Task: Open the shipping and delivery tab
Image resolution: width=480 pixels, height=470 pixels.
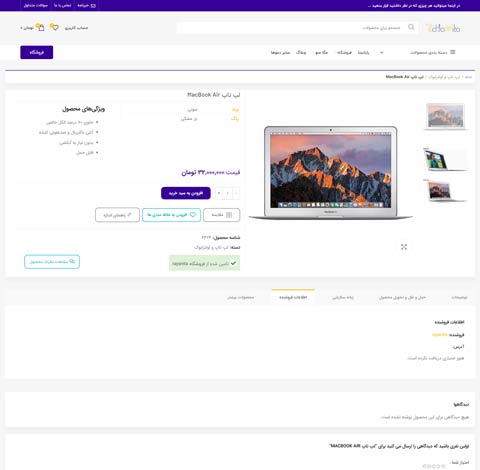Action: point(402,297)
